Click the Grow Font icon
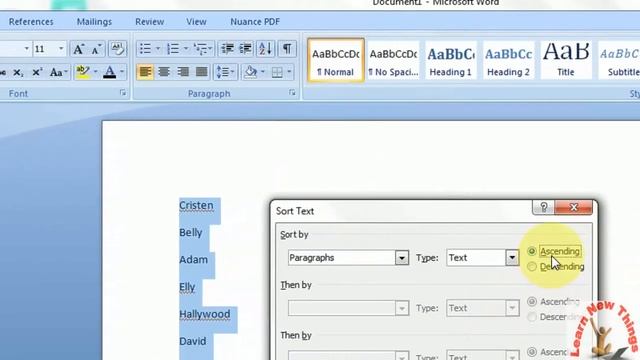640x360 pixels. pos(78,49)
